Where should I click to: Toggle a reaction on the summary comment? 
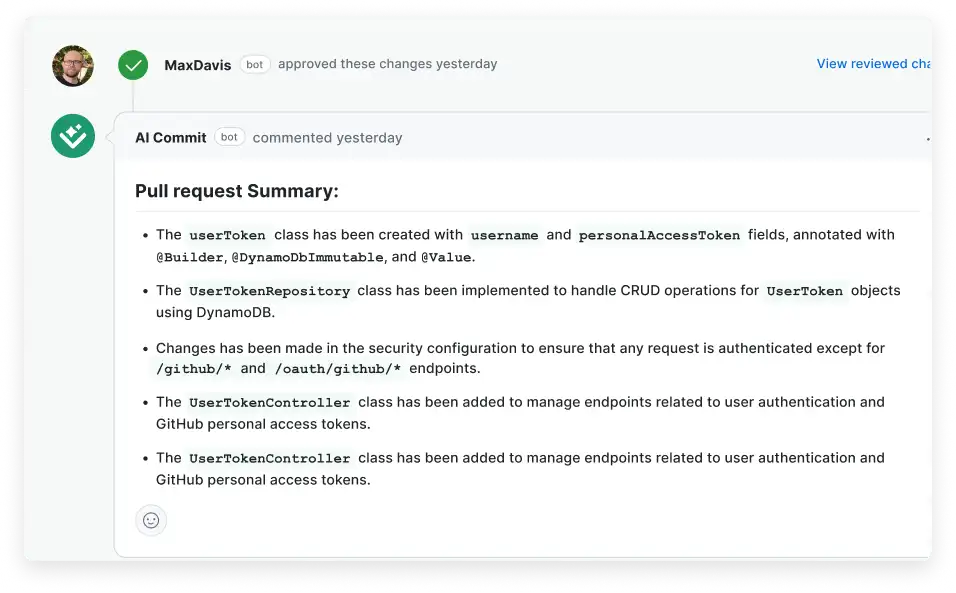[151, 520]
